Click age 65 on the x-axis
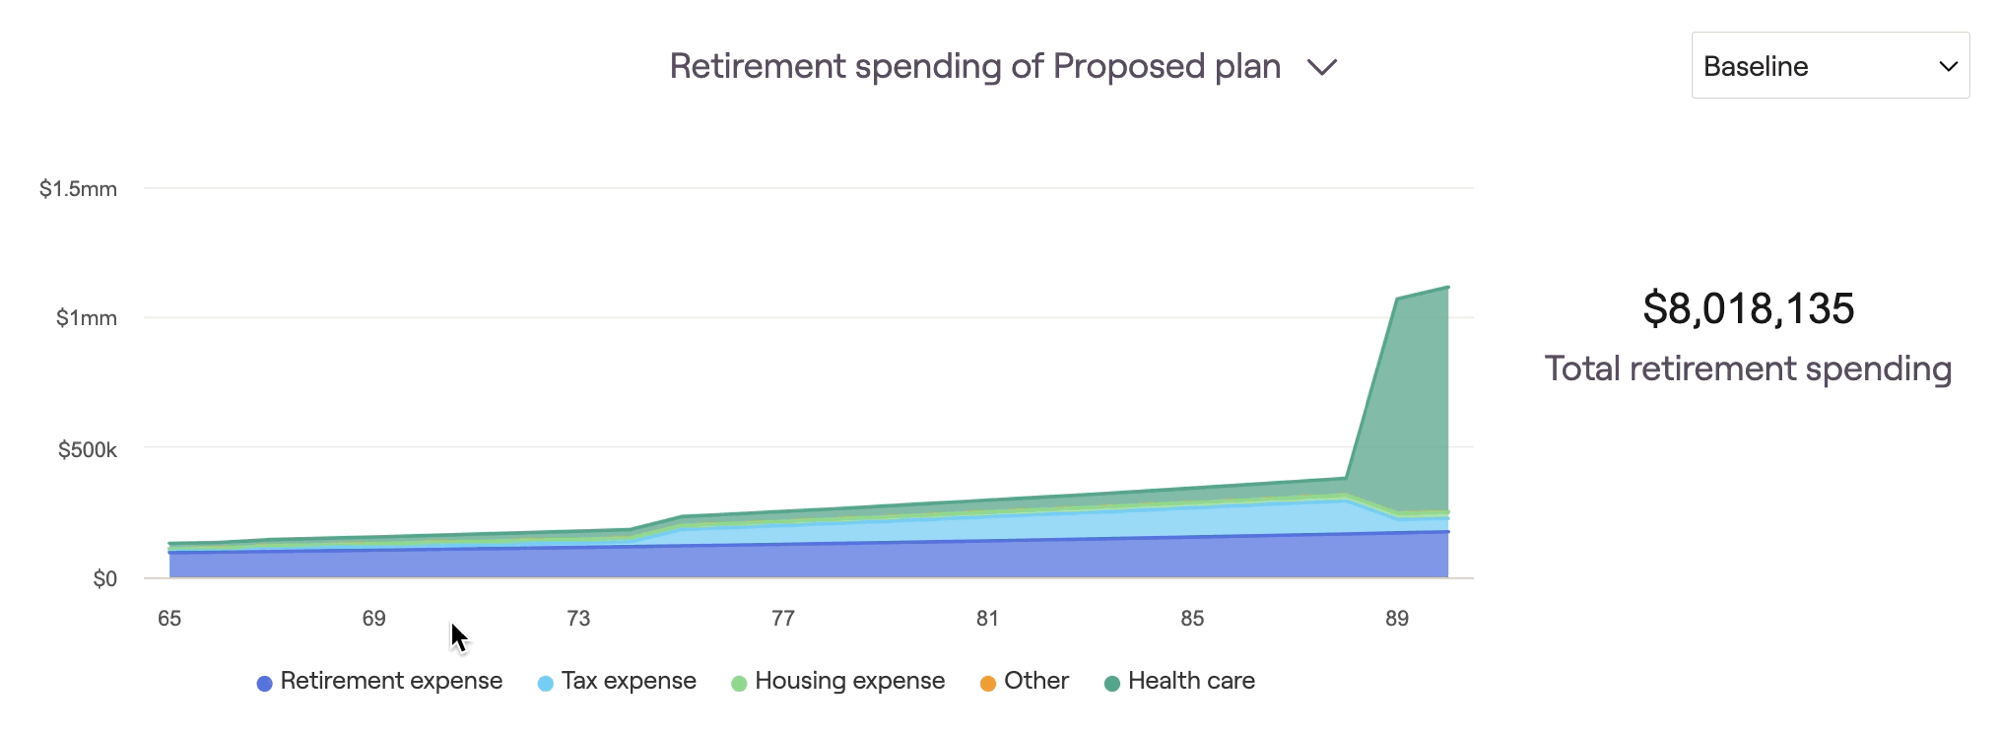2000x735 pixels. (x=169, y=618)
